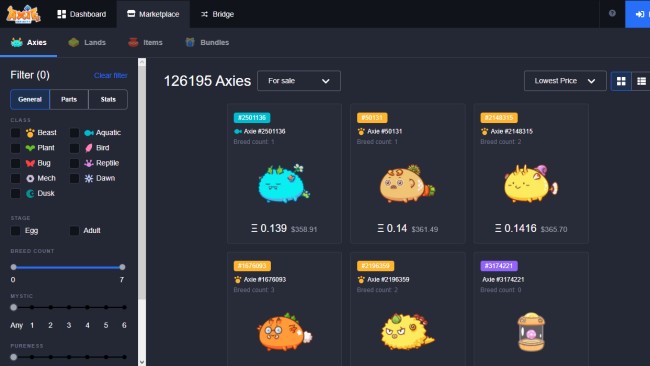Click the Plant leaf class icon
The height and width of the screenshot is (366, 650).
point(30,148)
